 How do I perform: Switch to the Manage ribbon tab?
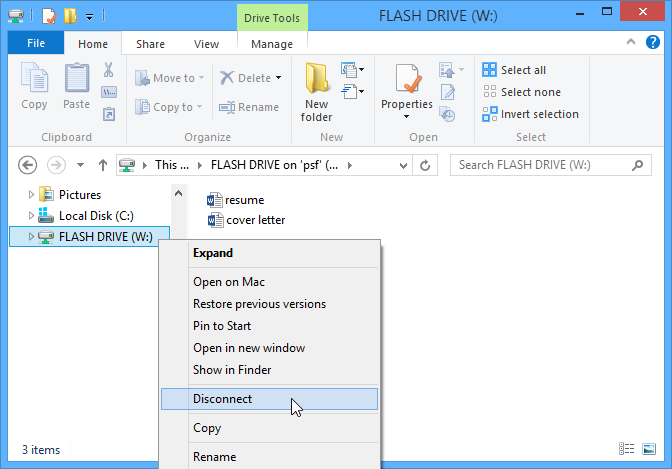[272, 44]
